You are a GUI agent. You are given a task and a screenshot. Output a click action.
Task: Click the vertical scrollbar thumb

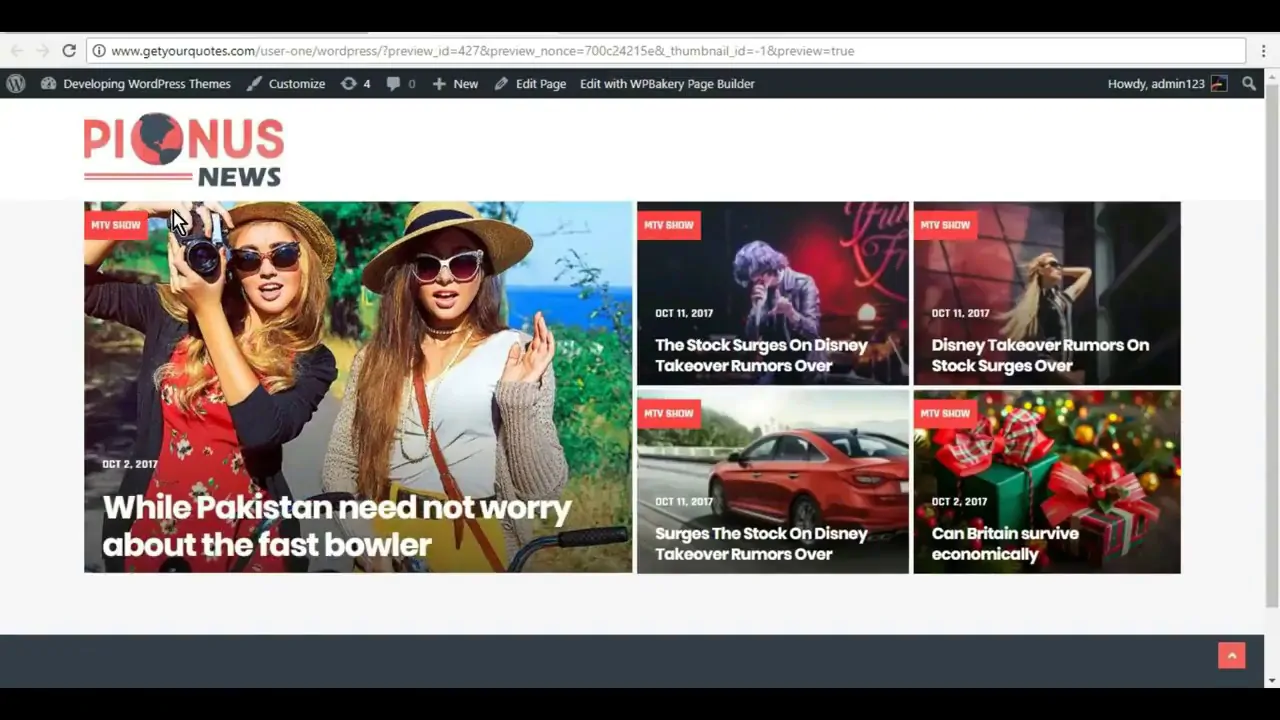[x=1272, y=345]
